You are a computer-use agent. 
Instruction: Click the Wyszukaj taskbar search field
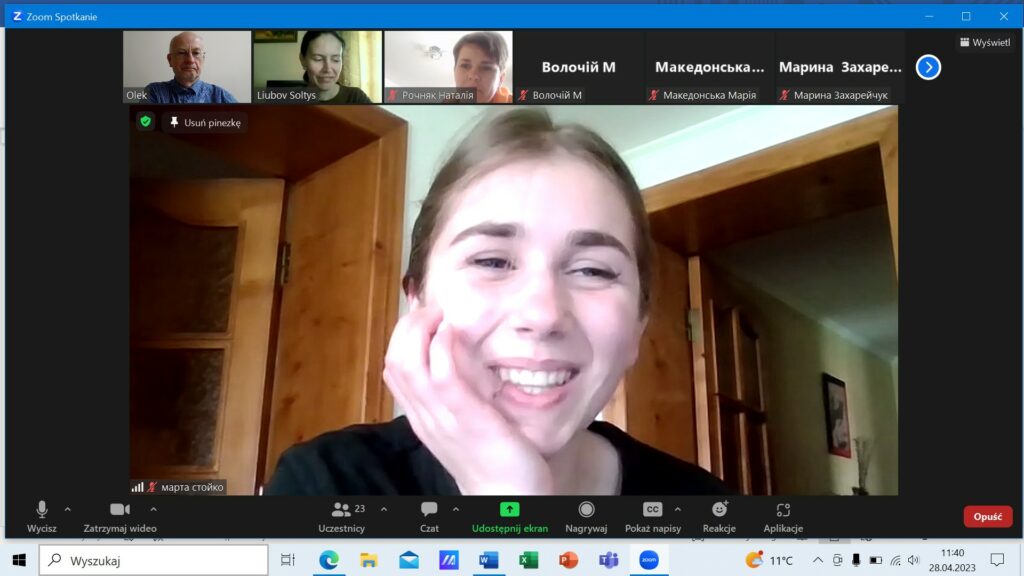[x=154, y=560]
